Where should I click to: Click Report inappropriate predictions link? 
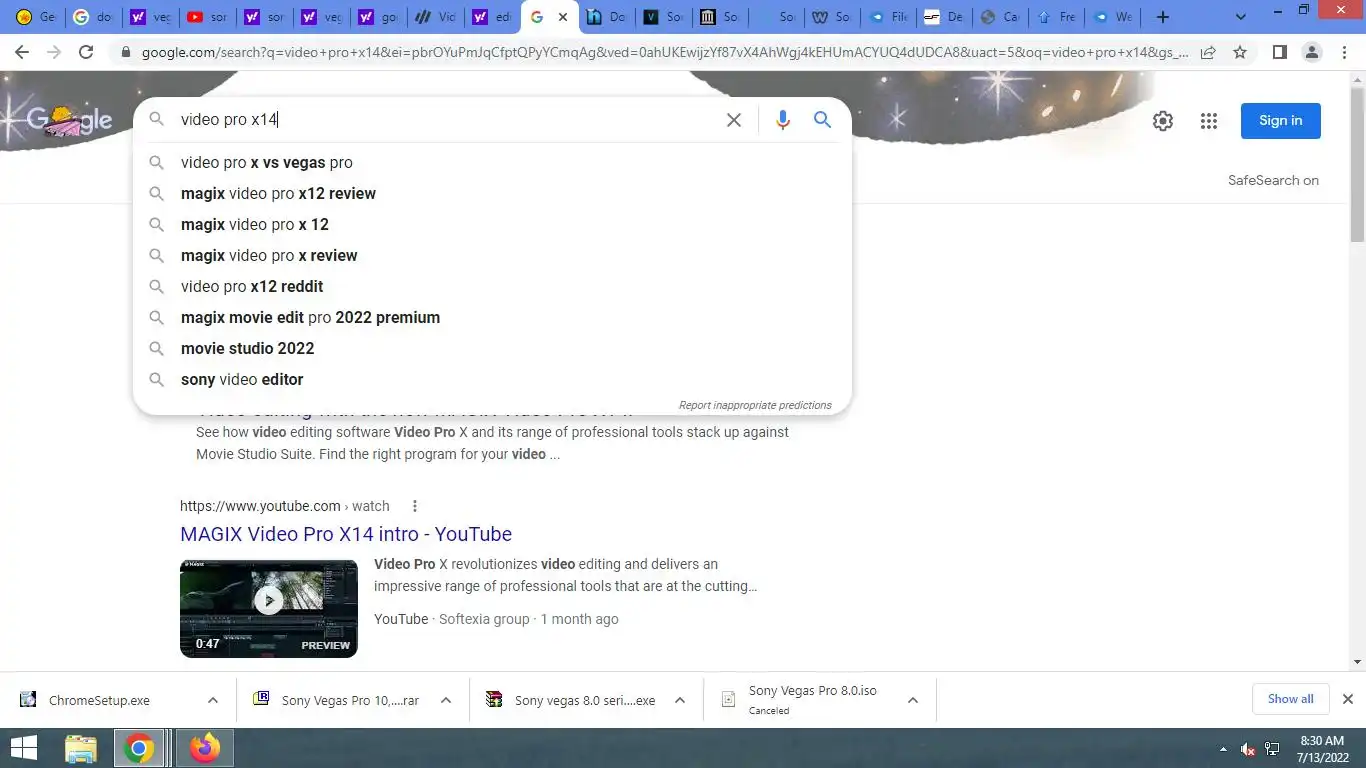coord(755,405)
